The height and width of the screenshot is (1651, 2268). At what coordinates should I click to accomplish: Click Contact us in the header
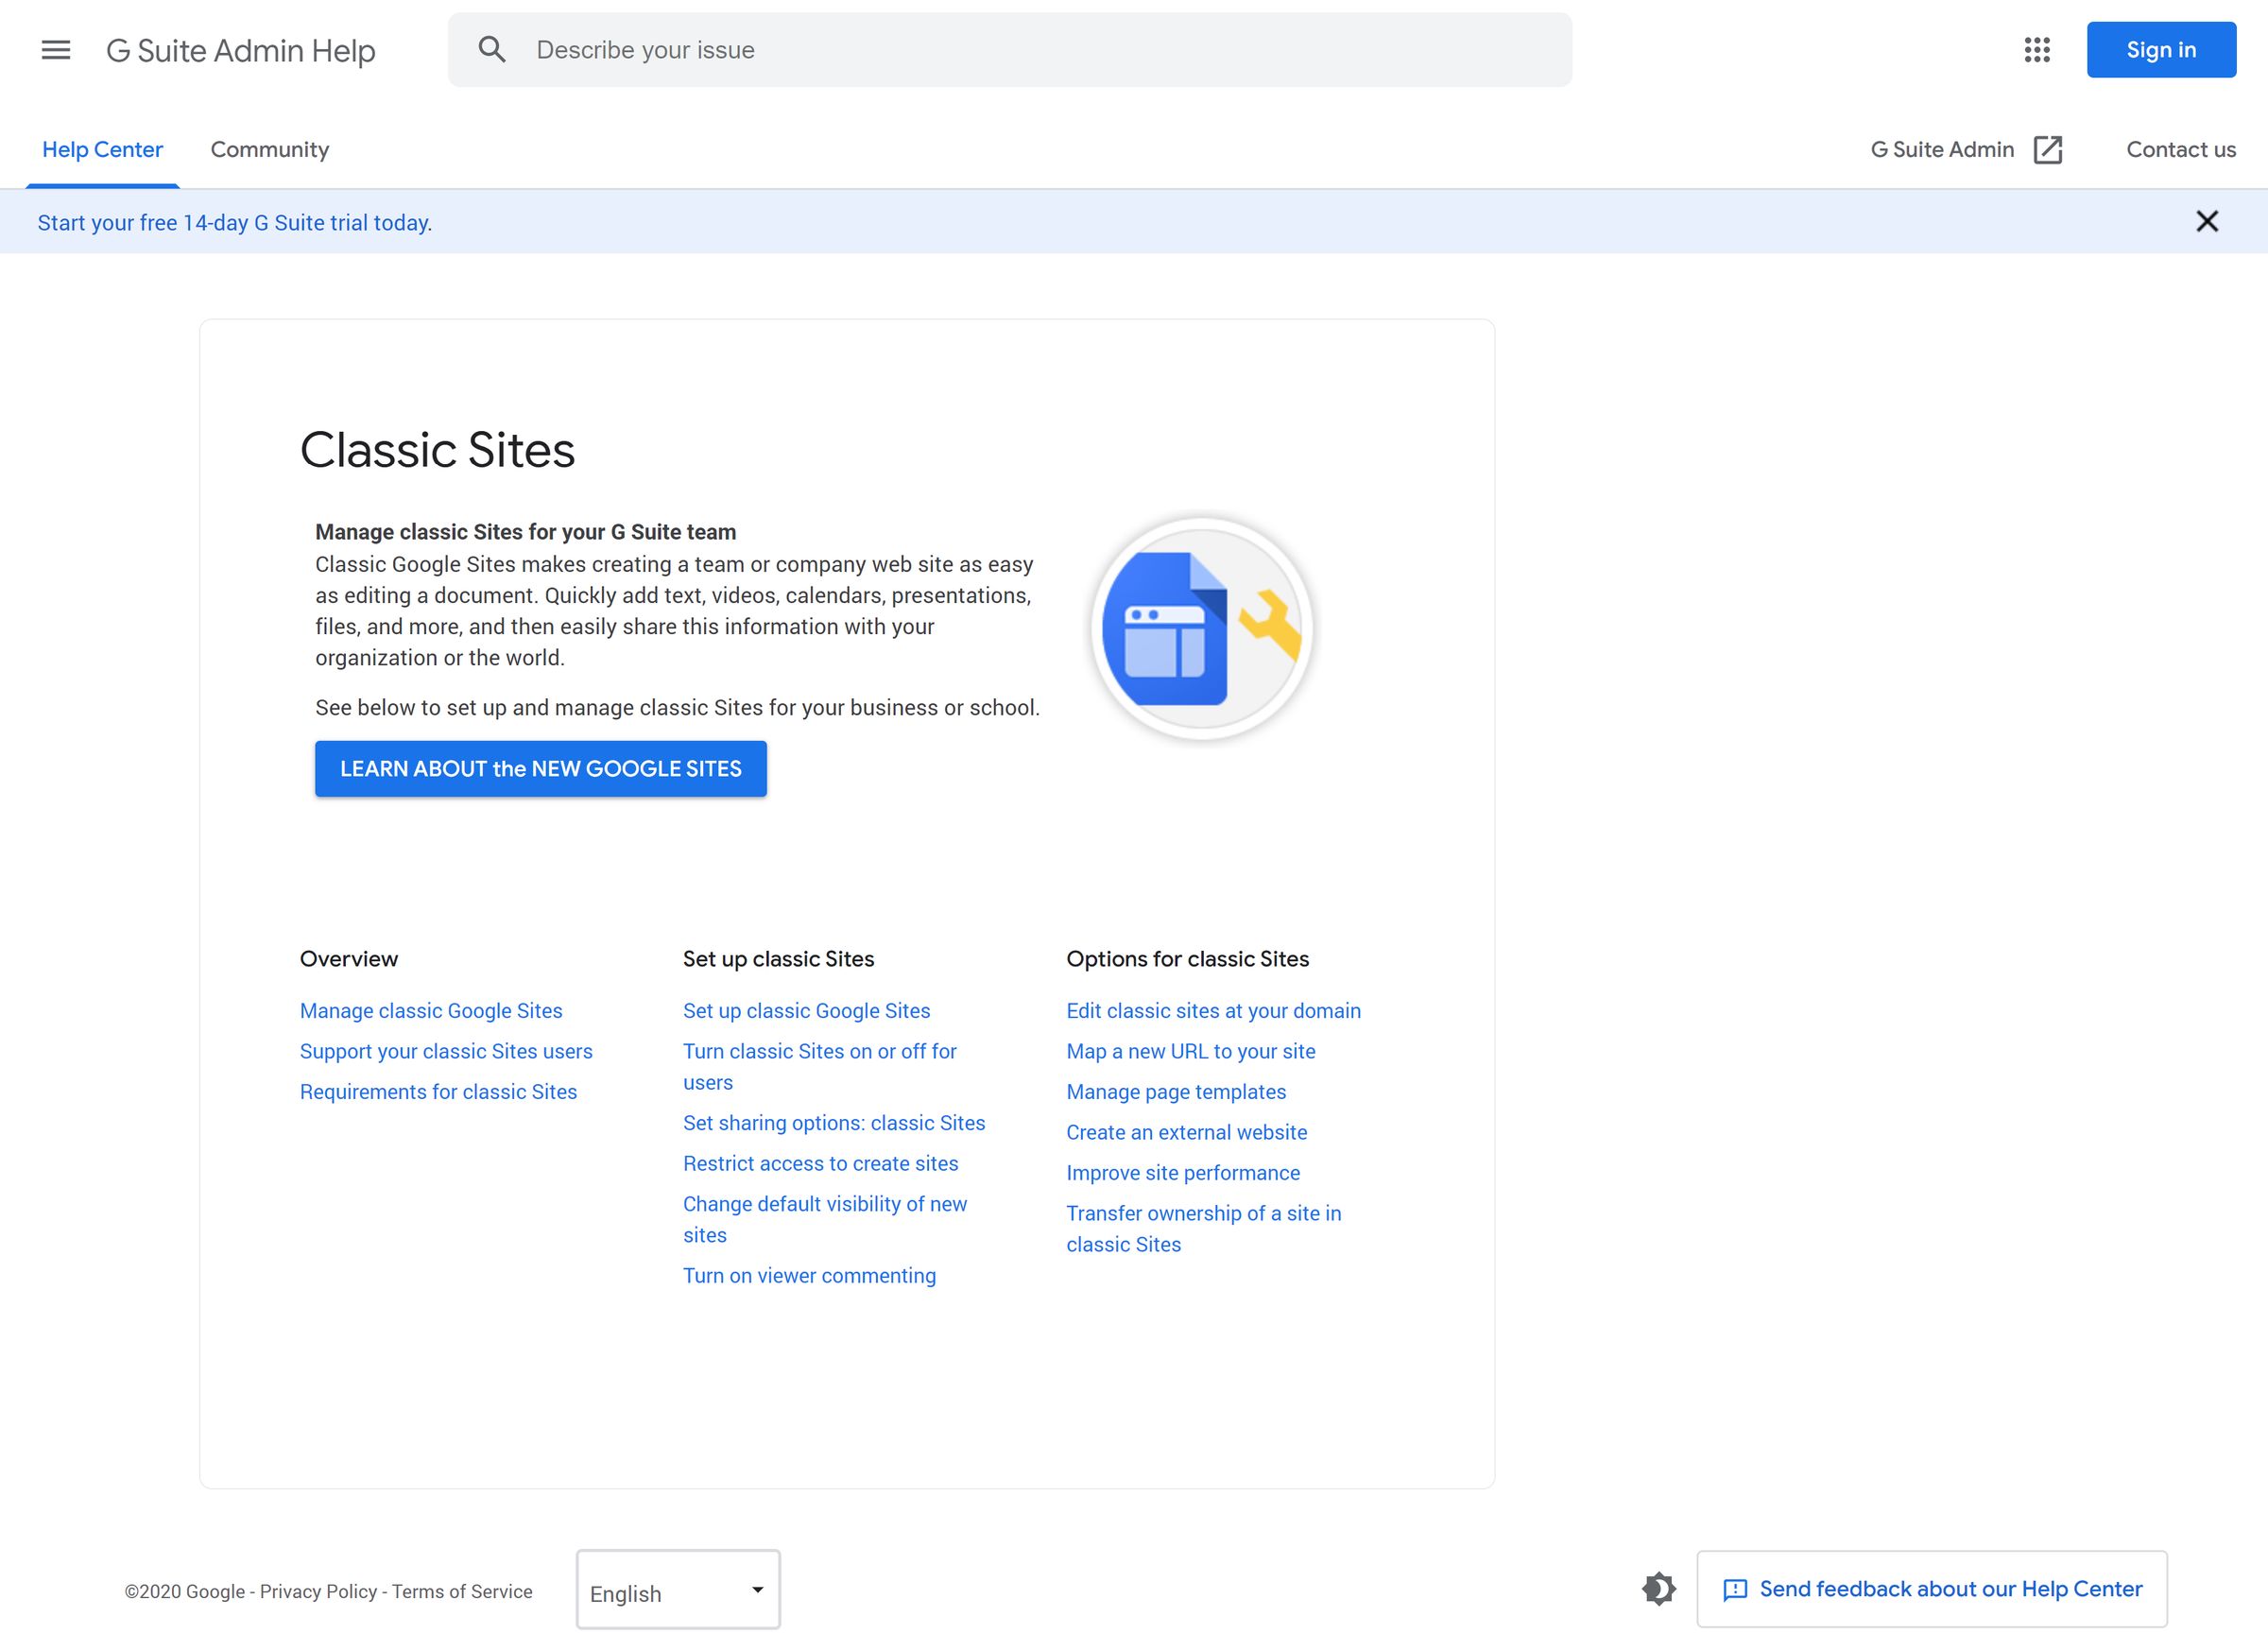pyautogui.click(x=2180, y=149)
